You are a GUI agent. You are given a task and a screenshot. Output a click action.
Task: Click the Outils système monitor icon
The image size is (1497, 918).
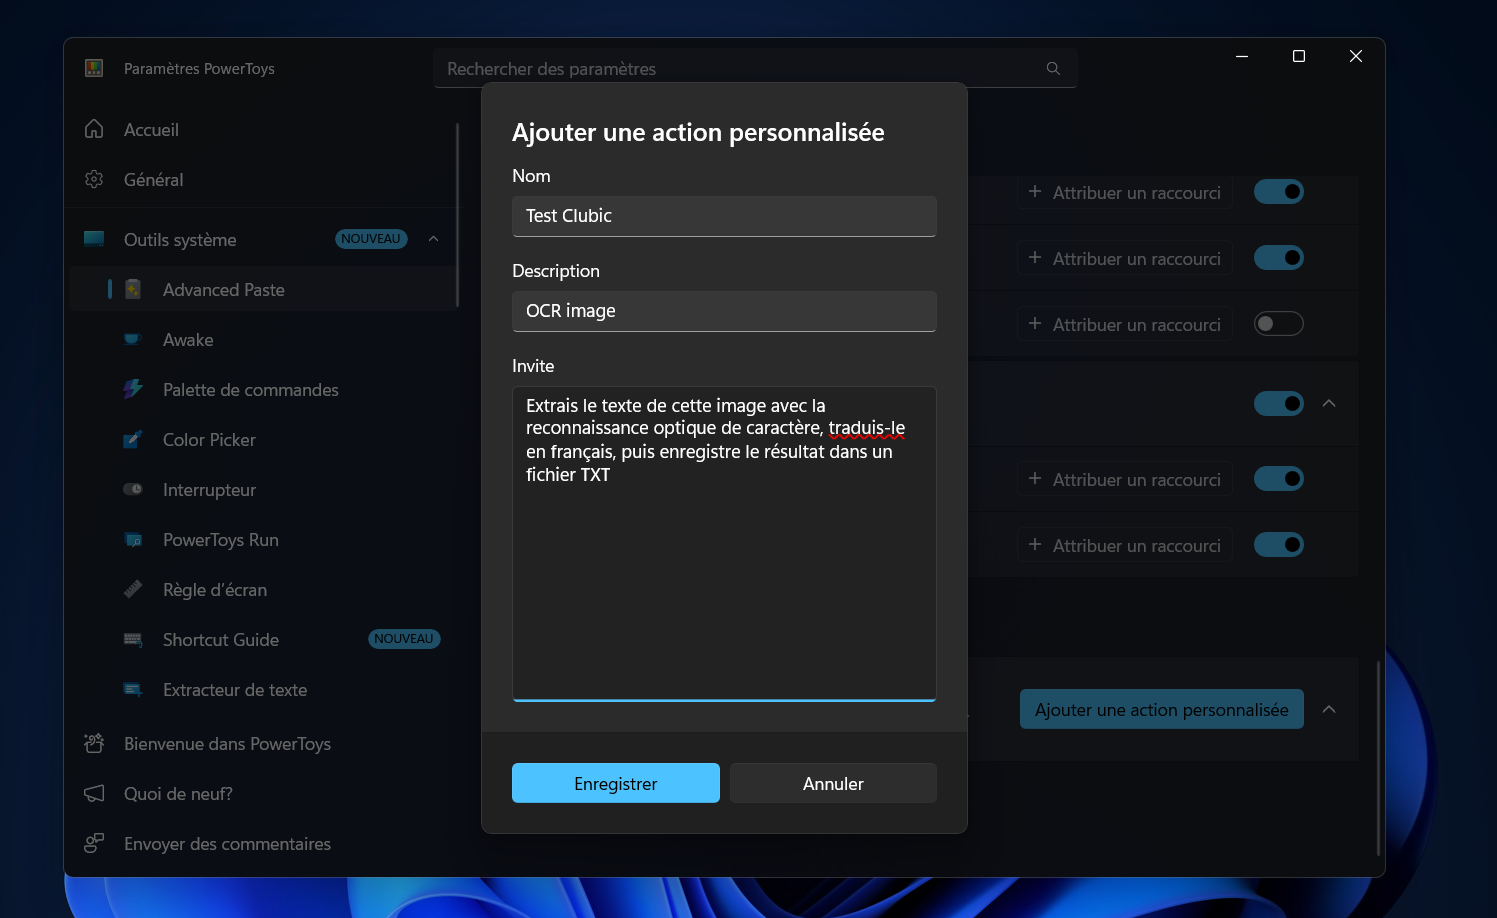94,239
